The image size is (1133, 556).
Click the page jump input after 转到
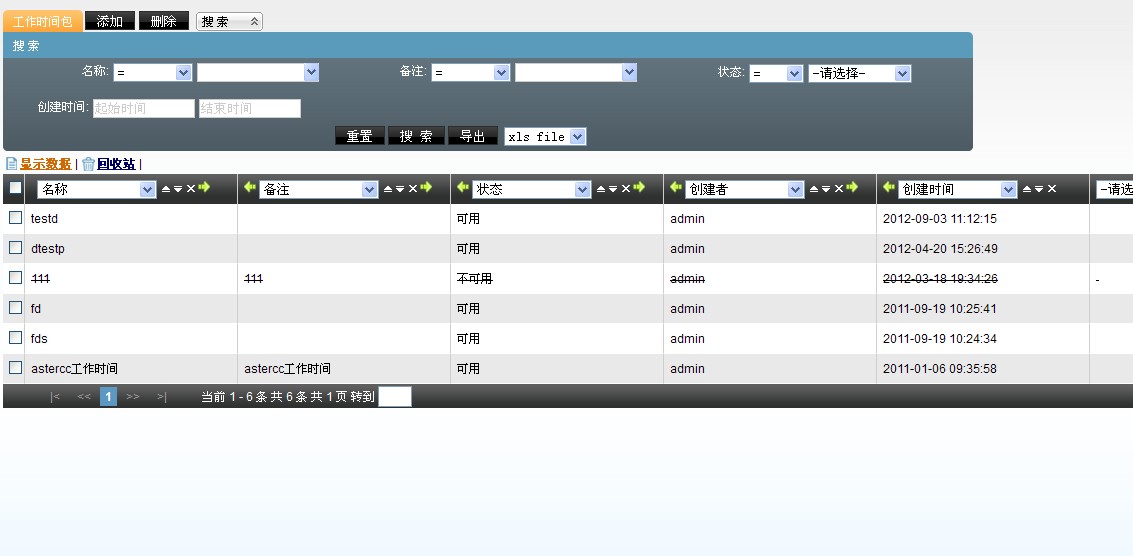(394, 397)
